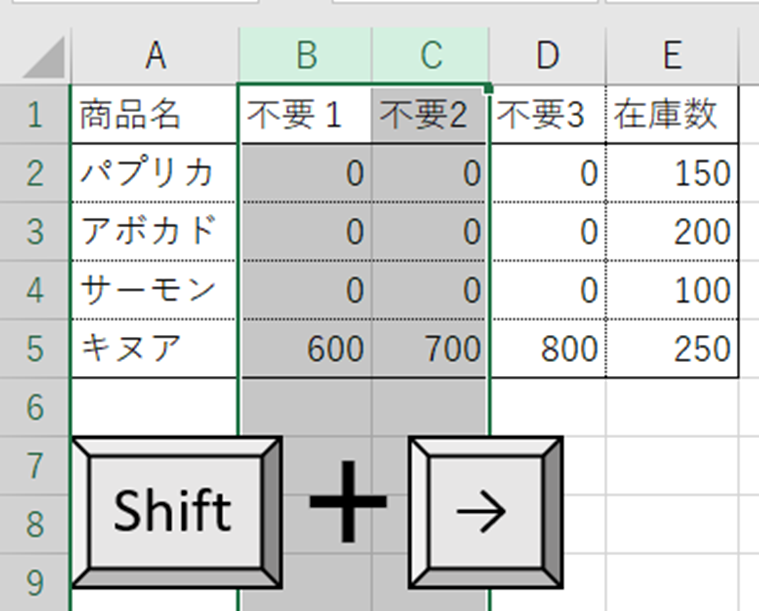759x611 pixels.
Task: Click the cell containing 800
Action: (547, 349)
